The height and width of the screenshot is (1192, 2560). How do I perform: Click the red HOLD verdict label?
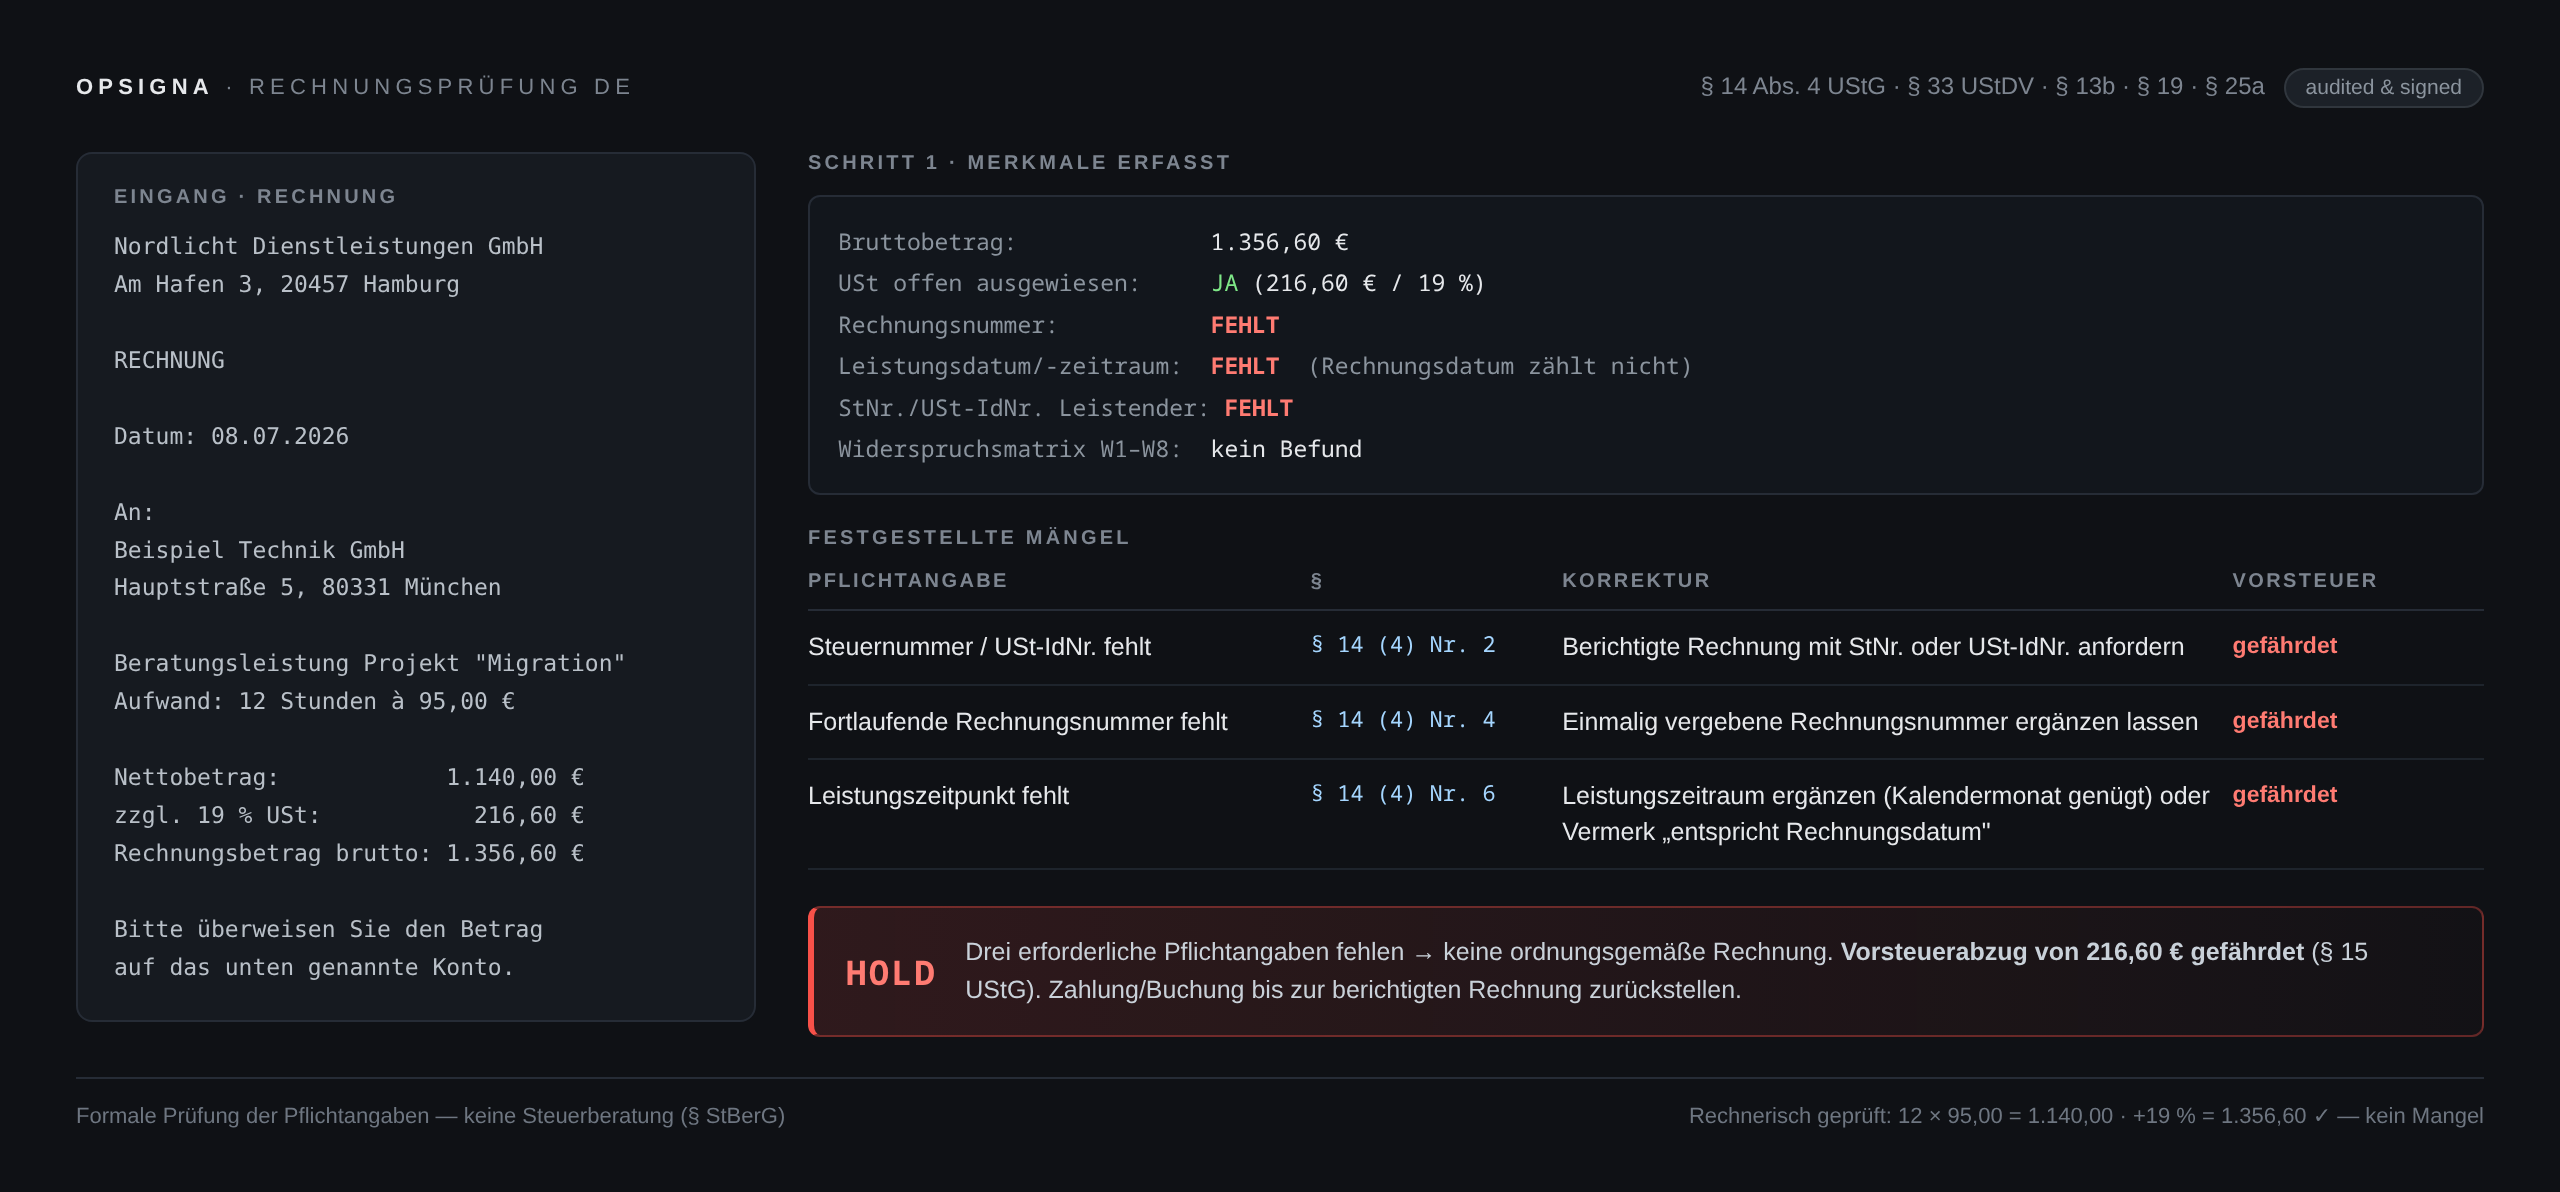890,973
